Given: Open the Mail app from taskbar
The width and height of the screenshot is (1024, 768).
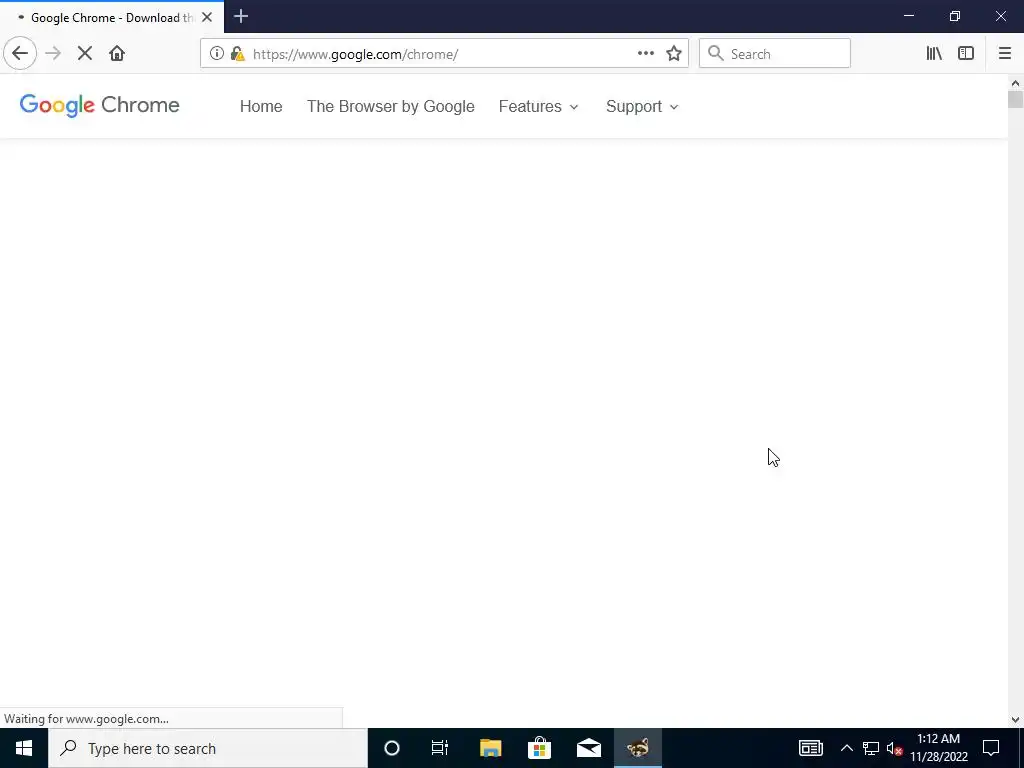Looking at the screenshot, I should click(589, 748).
